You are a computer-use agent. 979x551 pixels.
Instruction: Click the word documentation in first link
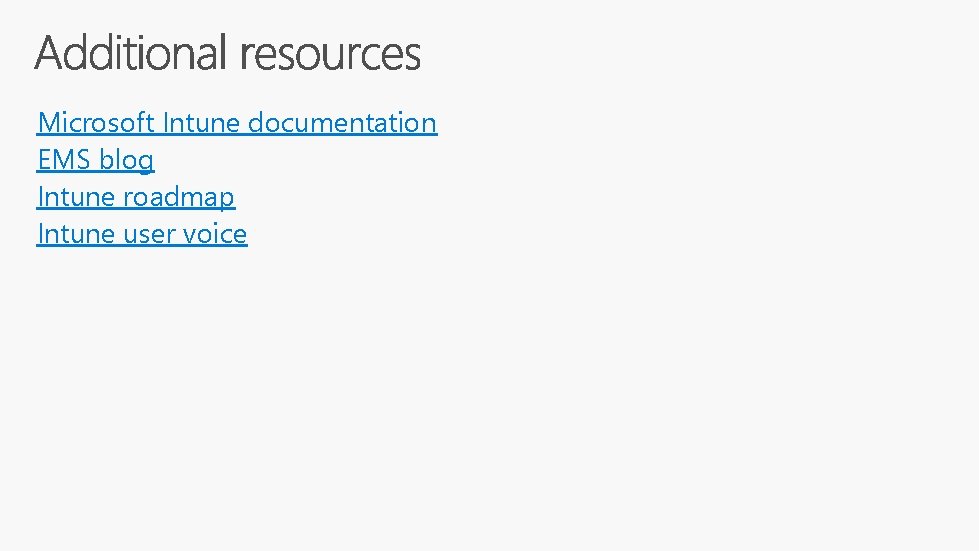[x=343, y=122]
